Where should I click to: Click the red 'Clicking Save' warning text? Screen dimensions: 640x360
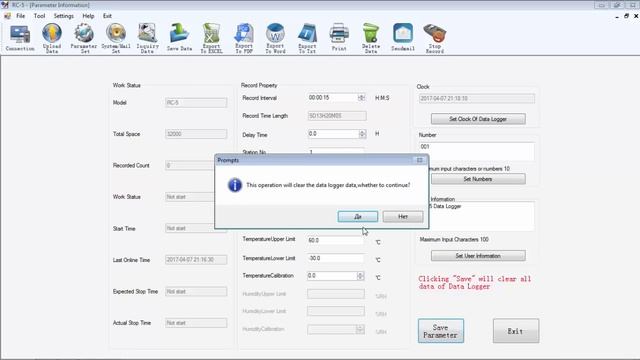[475, 282]
